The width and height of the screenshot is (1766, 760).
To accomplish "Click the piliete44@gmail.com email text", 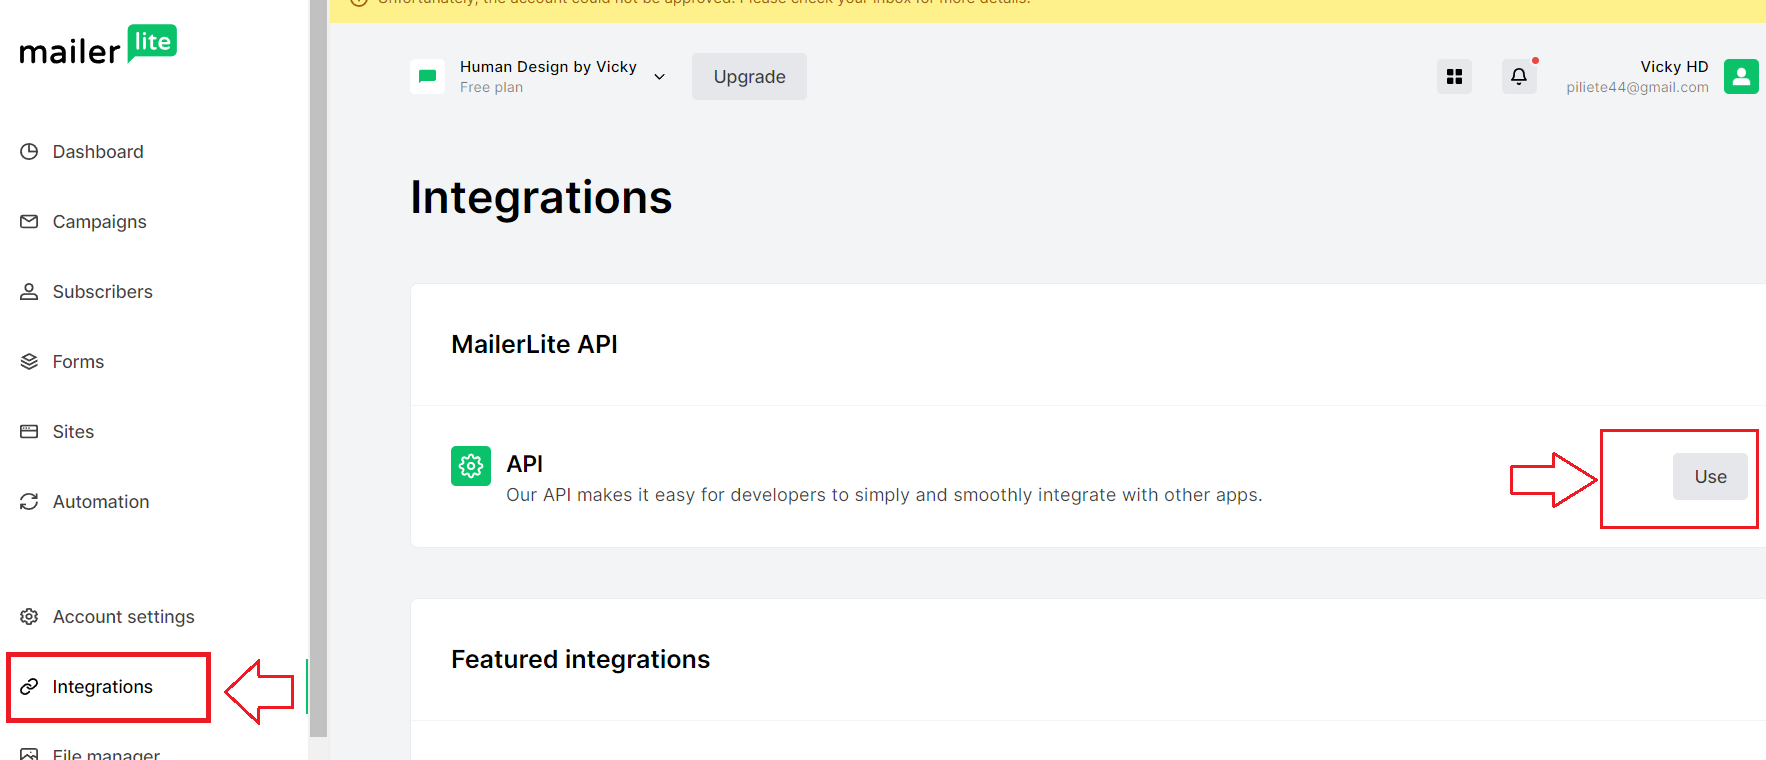I will (x=1637, y=88).
